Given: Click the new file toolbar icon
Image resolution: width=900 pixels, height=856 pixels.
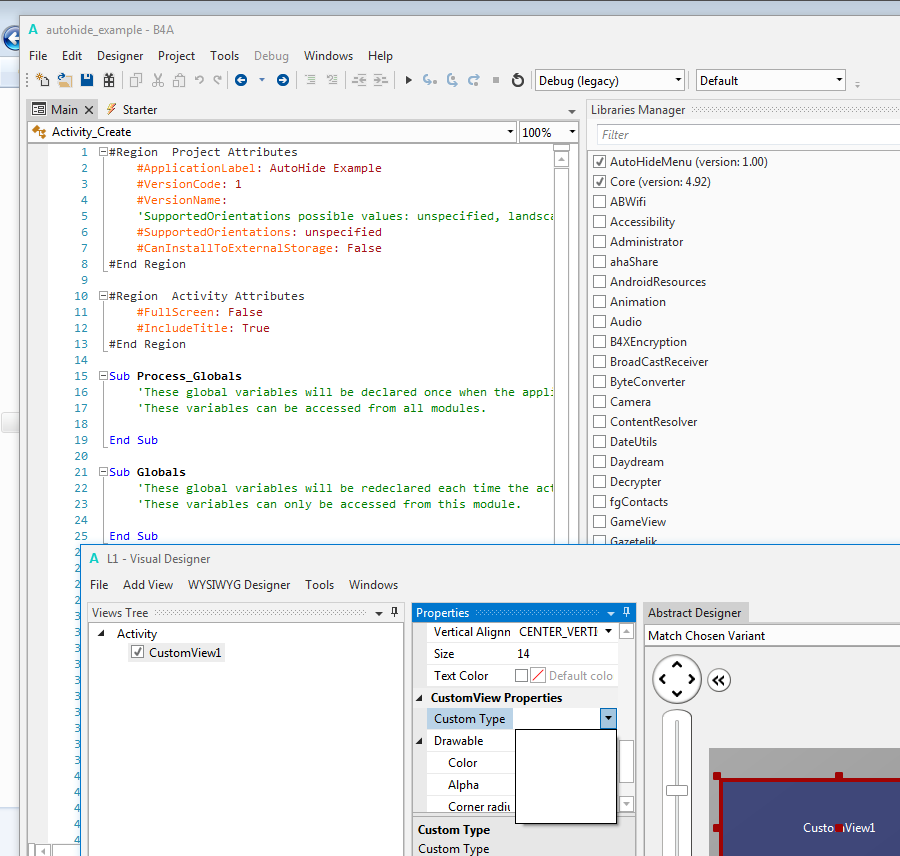Looking at the screenshot, I should (42, 80).
